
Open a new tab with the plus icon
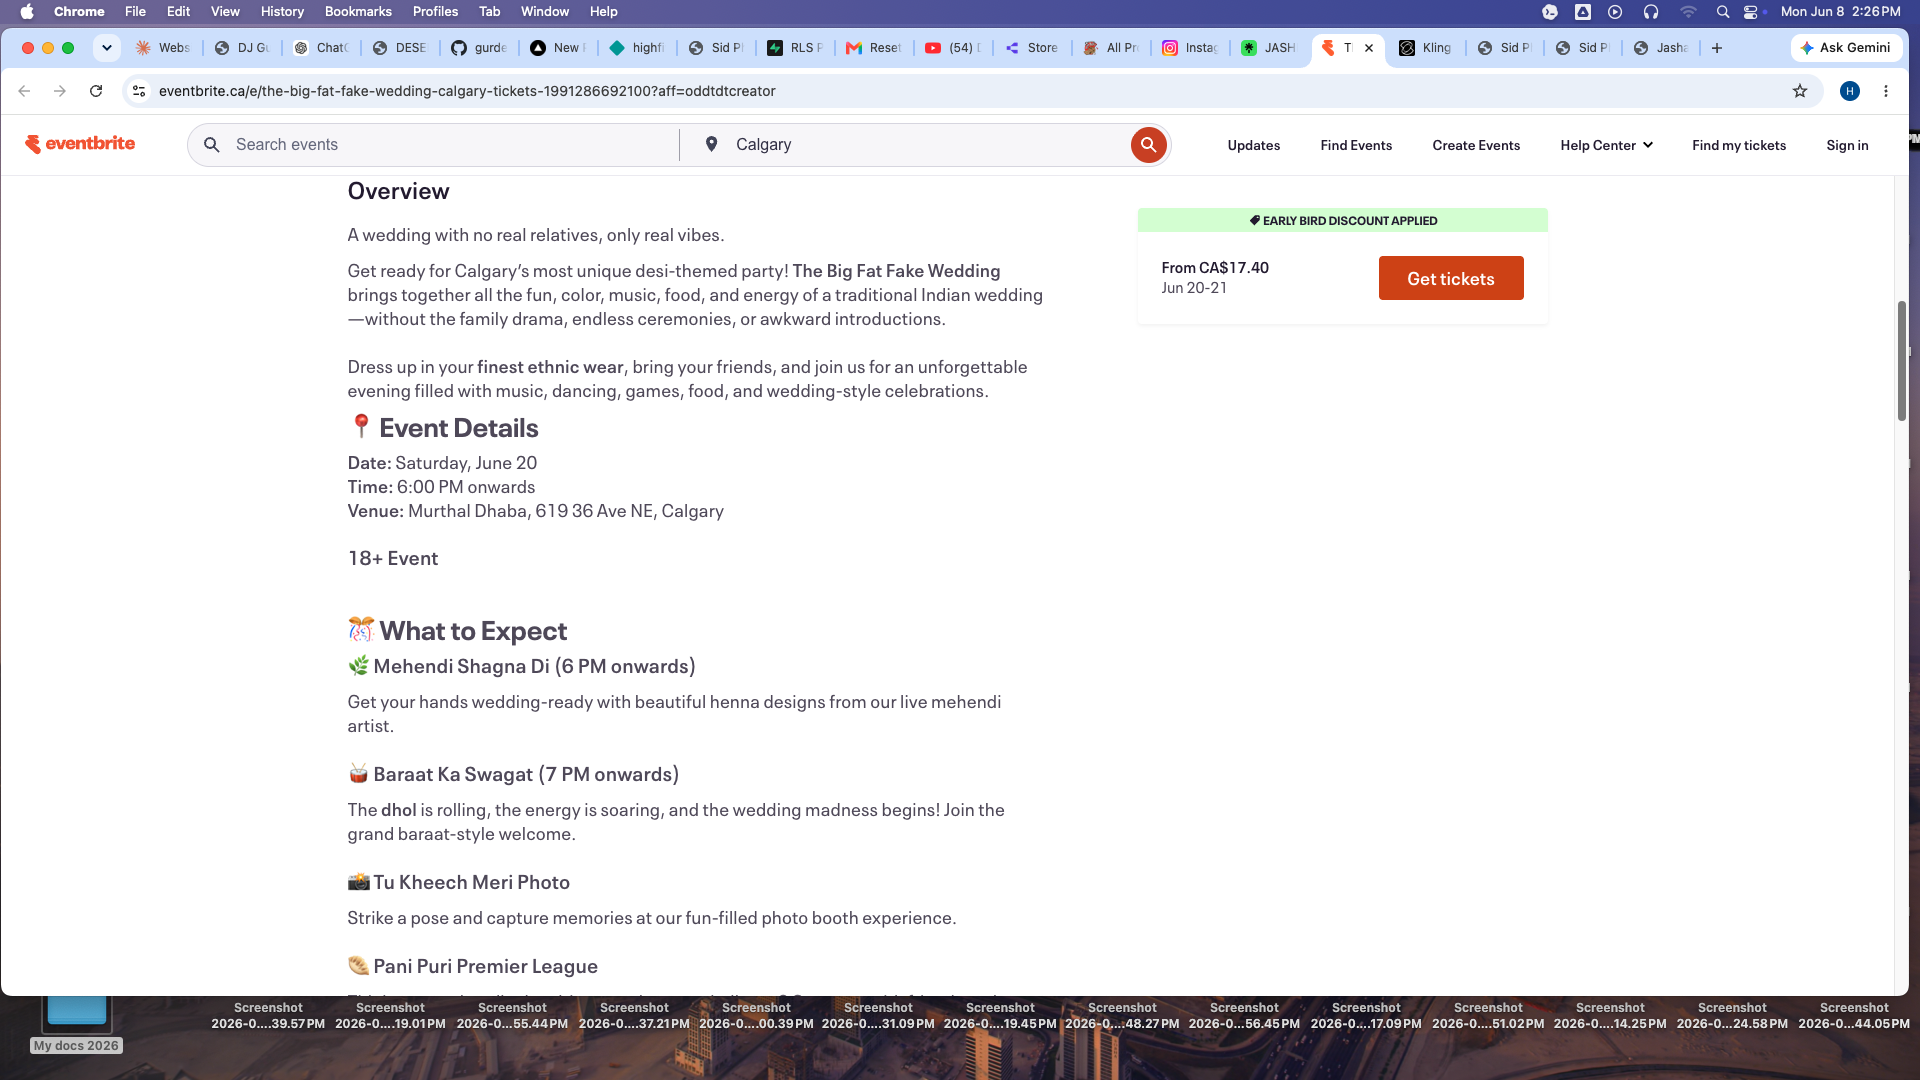point(1717,48)
